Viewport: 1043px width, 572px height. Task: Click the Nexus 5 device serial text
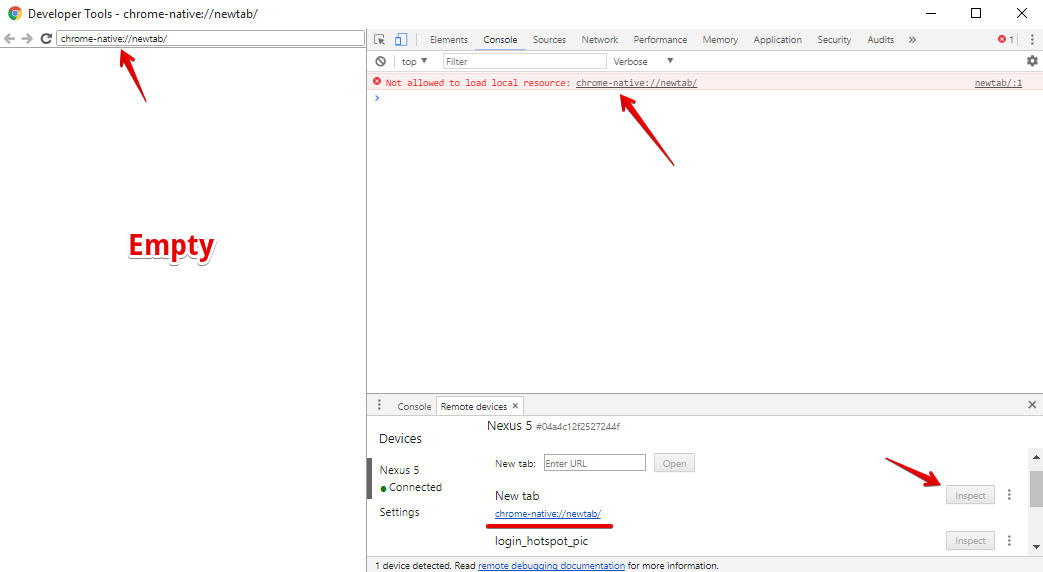tap(577, 427)
